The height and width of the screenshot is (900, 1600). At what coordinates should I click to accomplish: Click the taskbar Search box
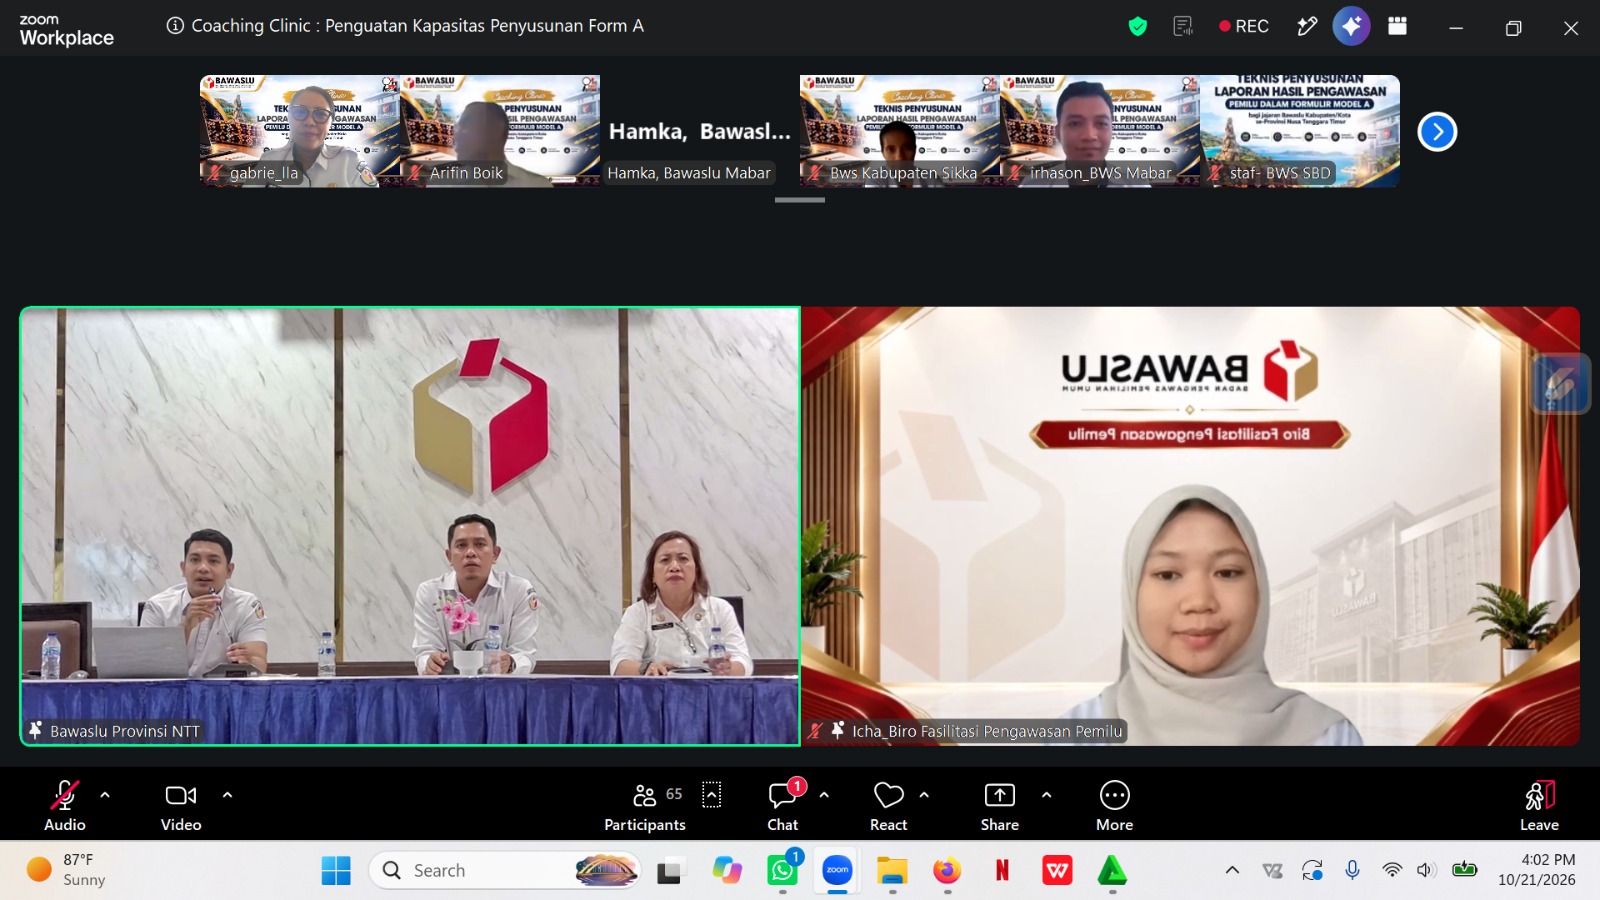[505, 871]
